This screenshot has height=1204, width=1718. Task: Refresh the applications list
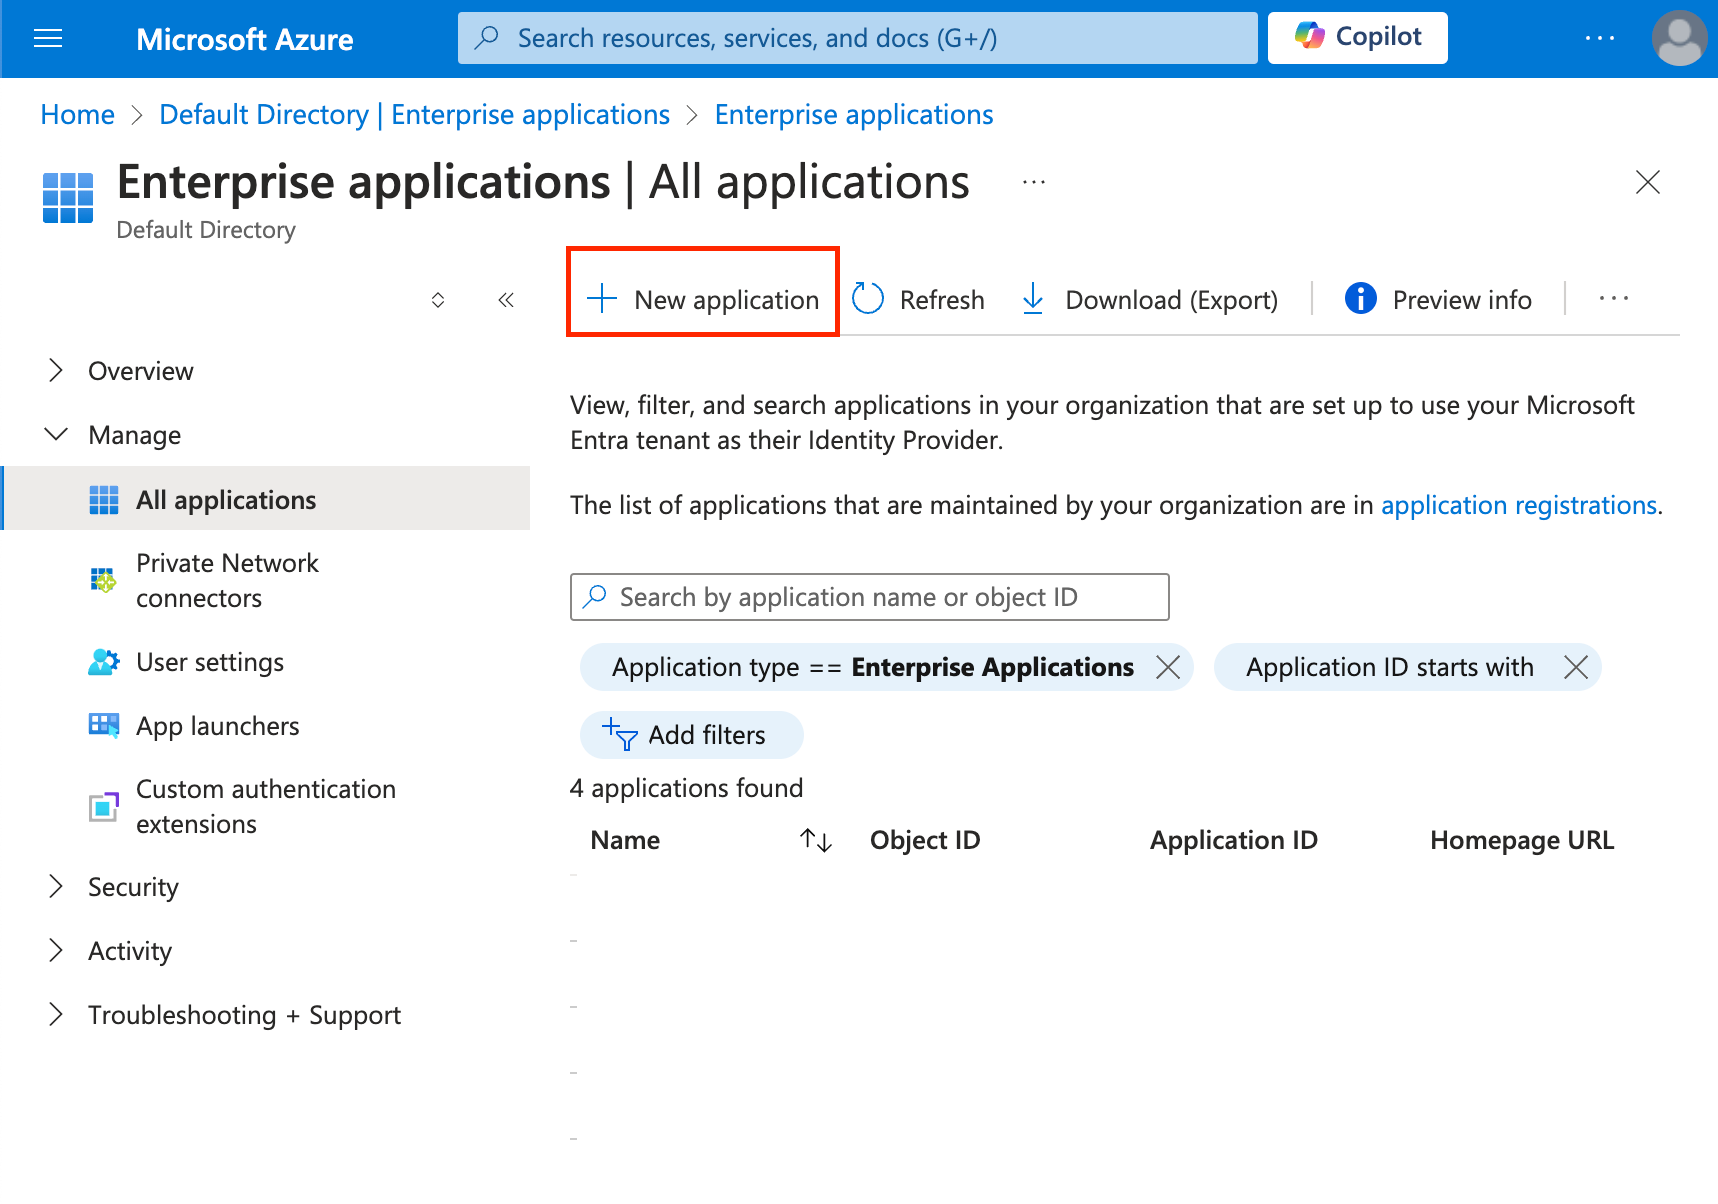(918, 300)
